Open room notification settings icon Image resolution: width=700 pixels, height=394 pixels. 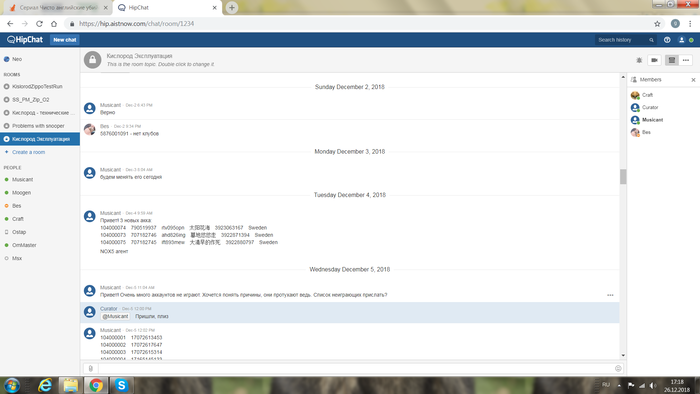[x=639, y=60]
